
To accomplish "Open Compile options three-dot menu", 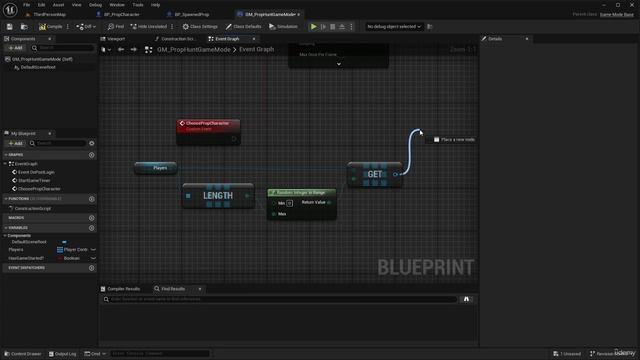I will [68, 27].
